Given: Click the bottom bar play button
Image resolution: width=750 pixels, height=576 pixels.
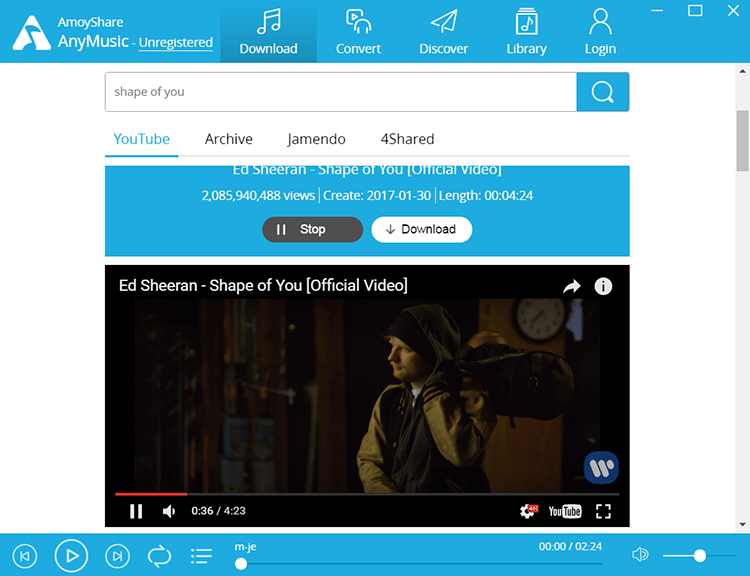Looking at the screenshot, I should (71, 556).
